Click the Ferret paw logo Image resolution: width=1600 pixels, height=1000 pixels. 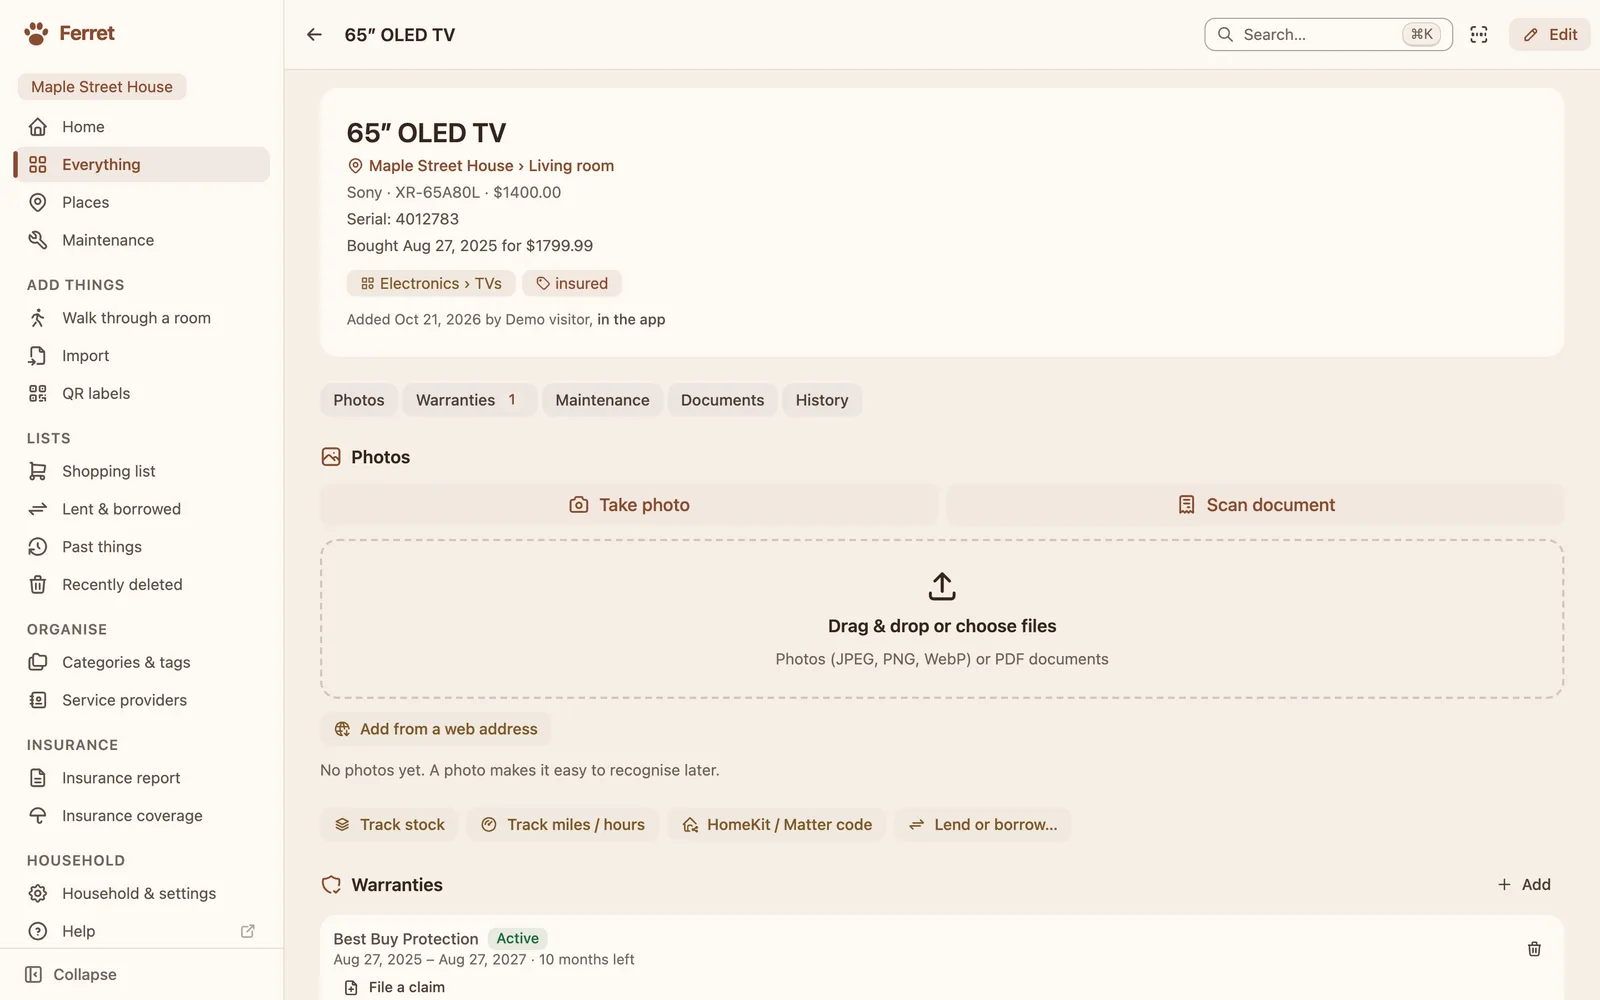tap(36, 34)
